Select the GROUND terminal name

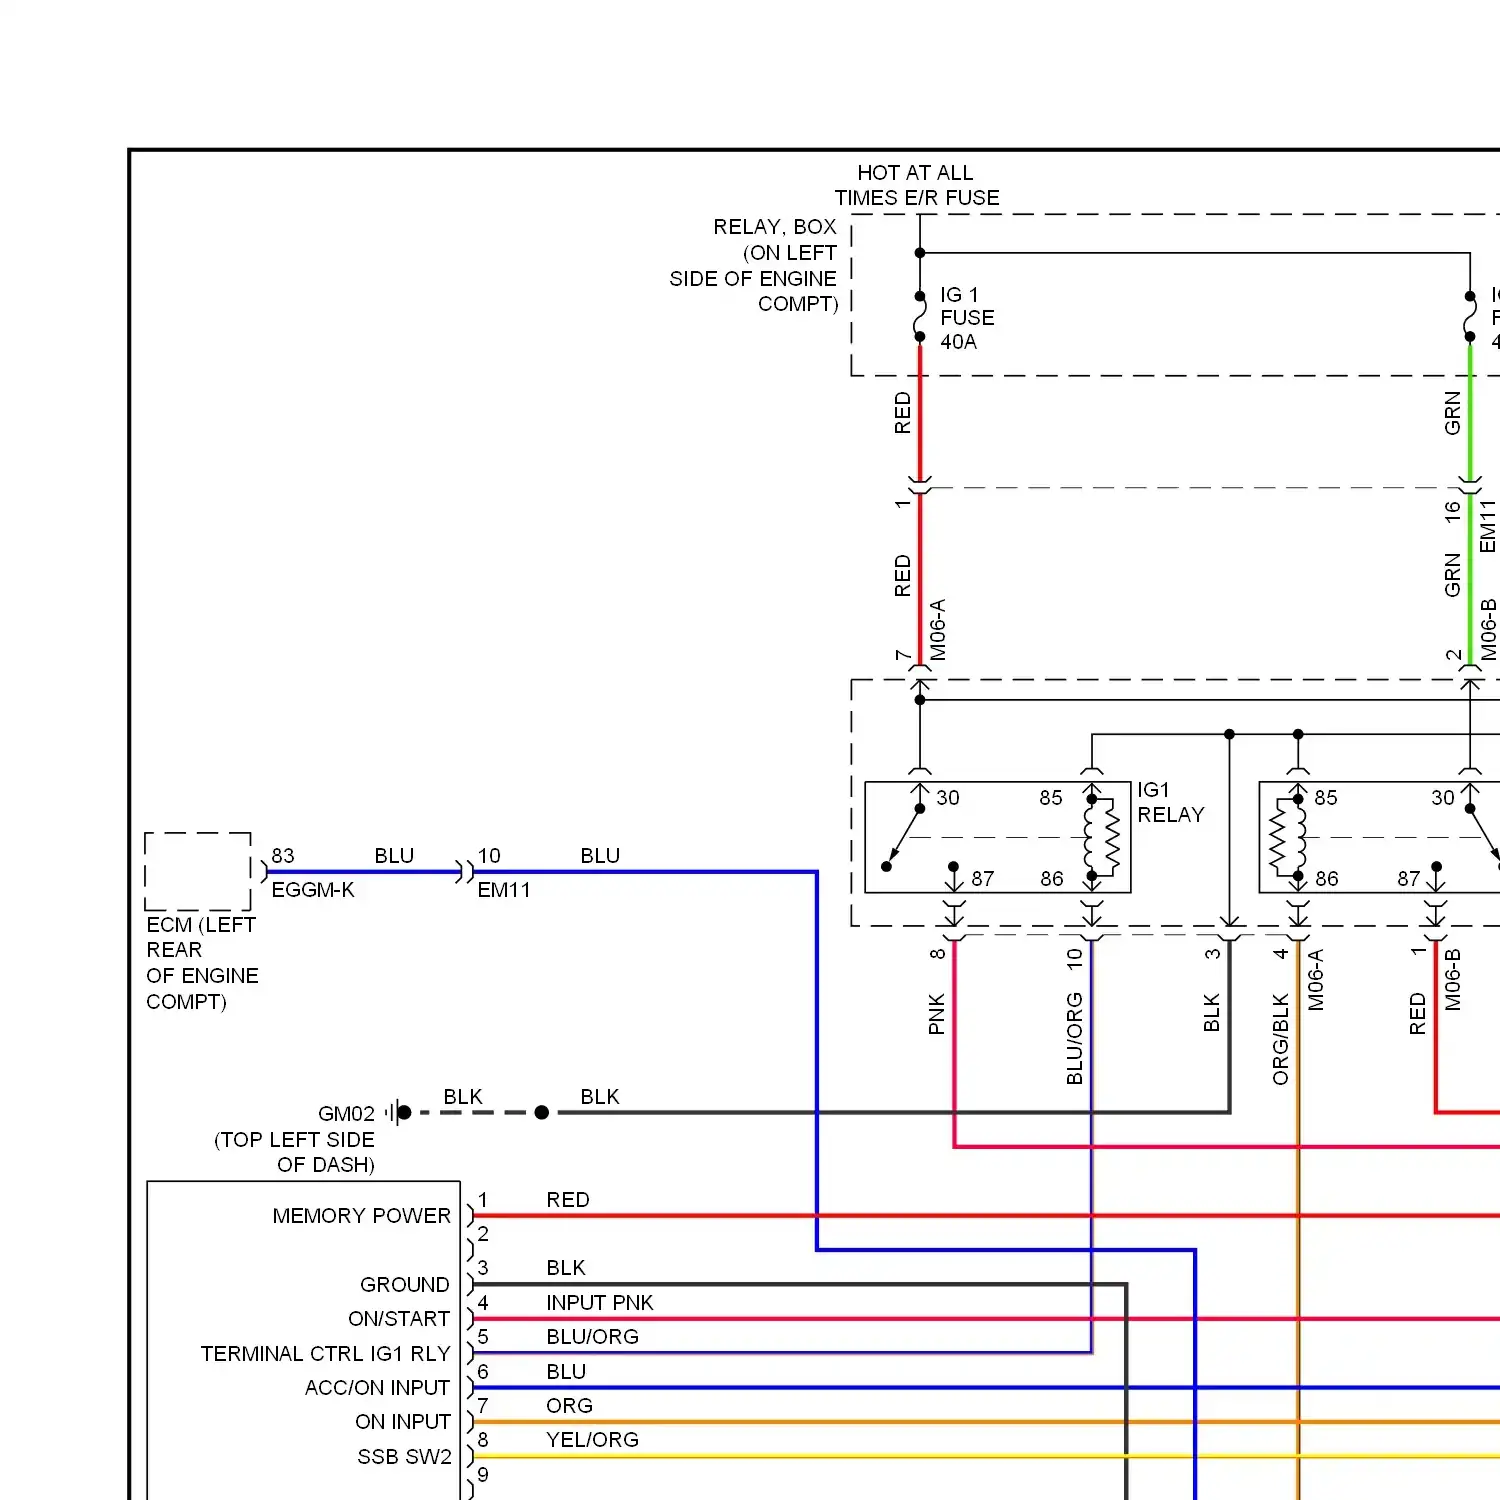click(405, 1285)
